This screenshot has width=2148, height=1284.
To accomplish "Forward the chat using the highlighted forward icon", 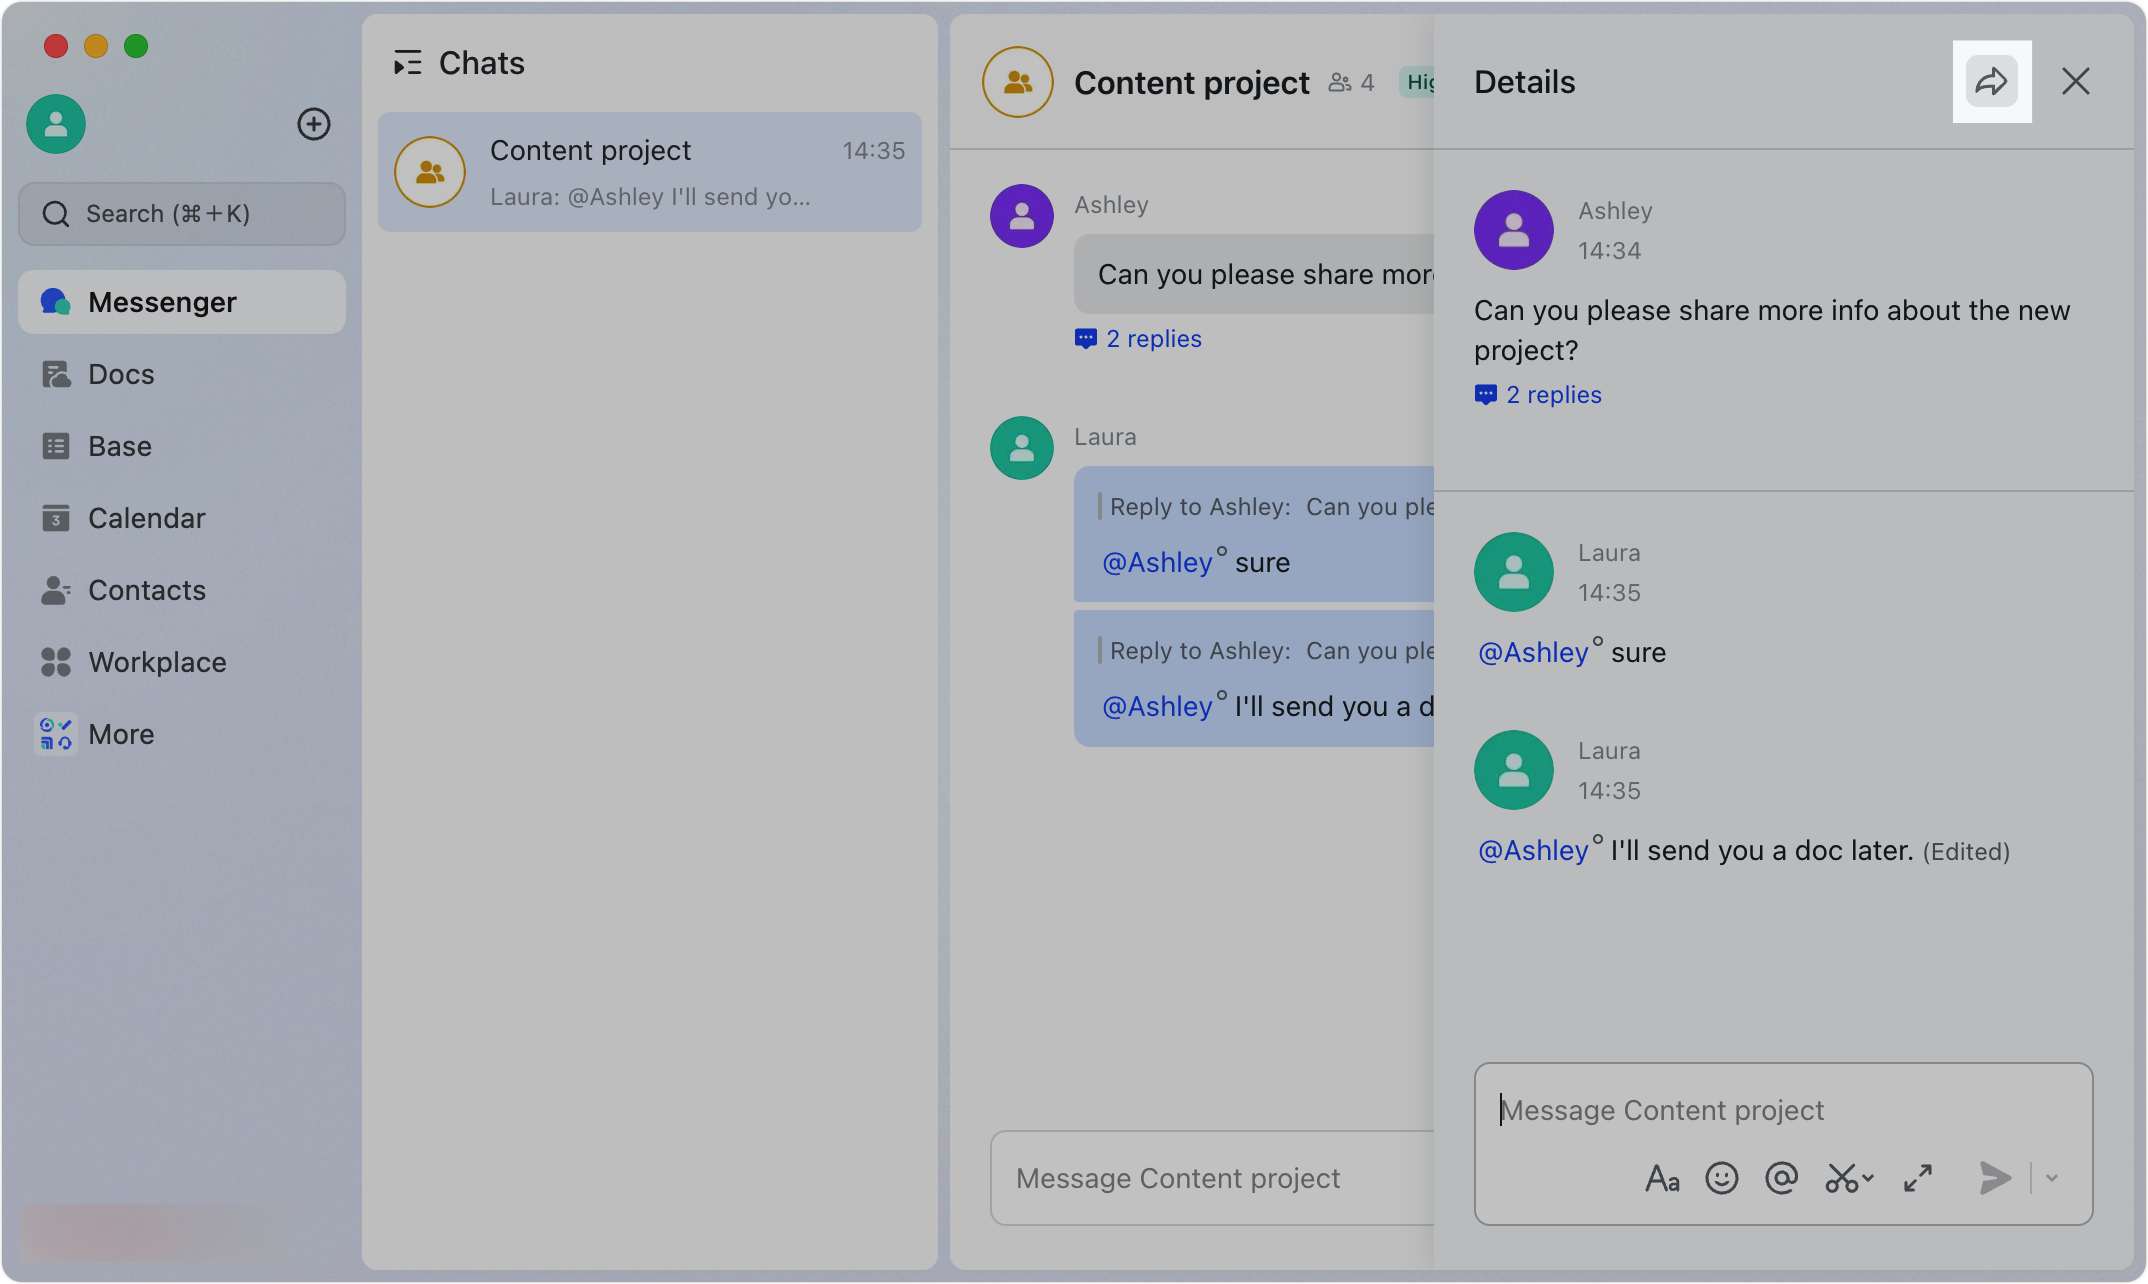I will [x=1991, y=82].
